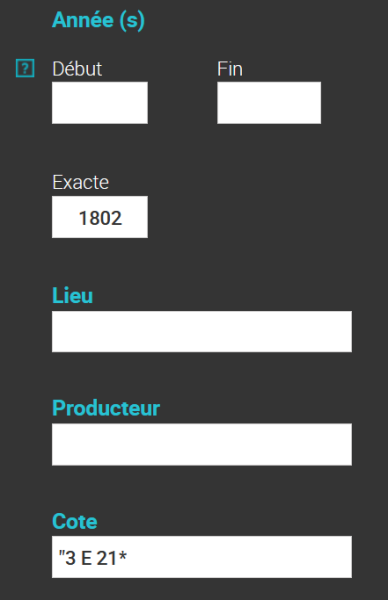Activate the empty Lieu text field
The height and width of the screenshot is (600, 388).
pos(202,331)
